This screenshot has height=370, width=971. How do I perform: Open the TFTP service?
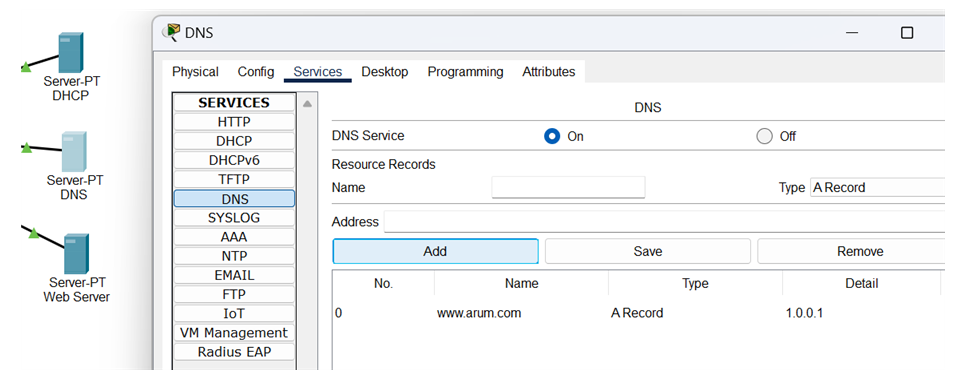coord(234,180)
